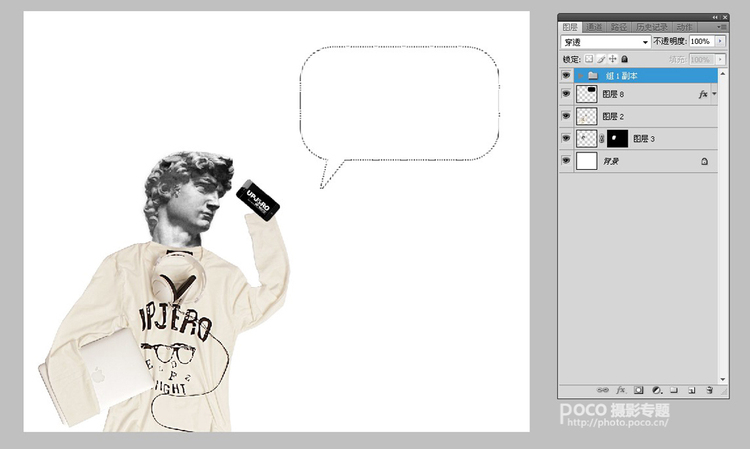Click the lock all padlock icon
Image resolution: width=750 pixels, height=449 pixels.
[625, 59]
